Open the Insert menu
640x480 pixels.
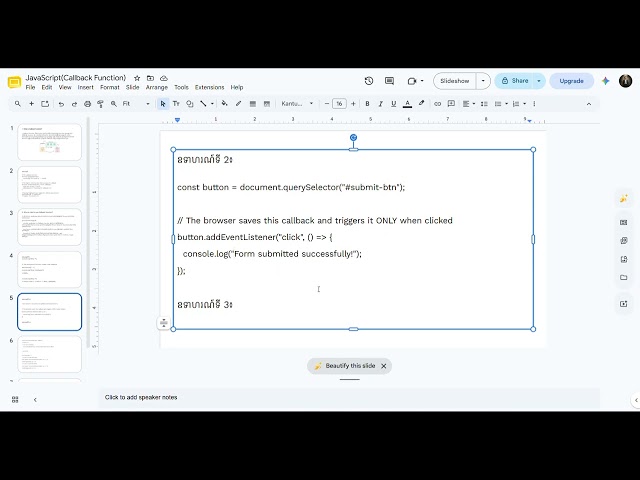click(x=86, y=87)
